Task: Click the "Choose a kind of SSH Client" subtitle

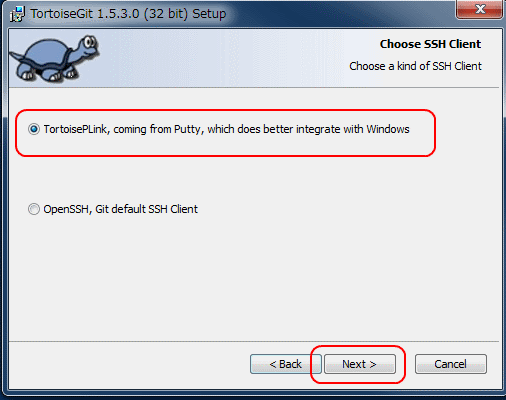Action: [x=415, y=66]
